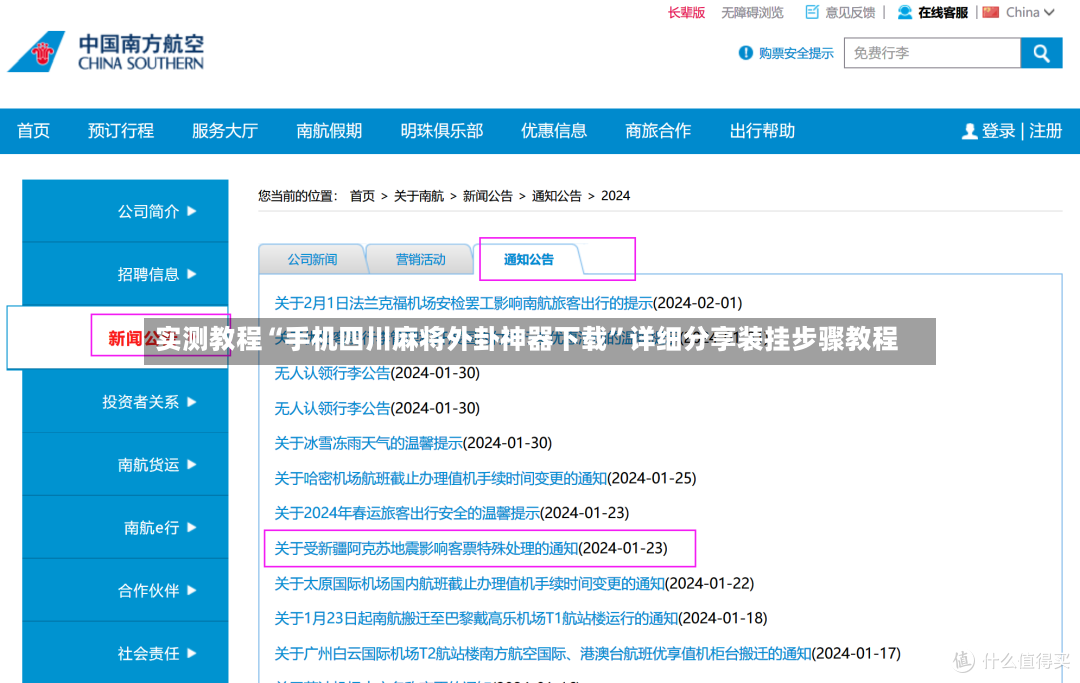Viewport: 1080px width, 683px height.
Task: Expand 招聘信息 sidebar item
Action: coord(125,274)
